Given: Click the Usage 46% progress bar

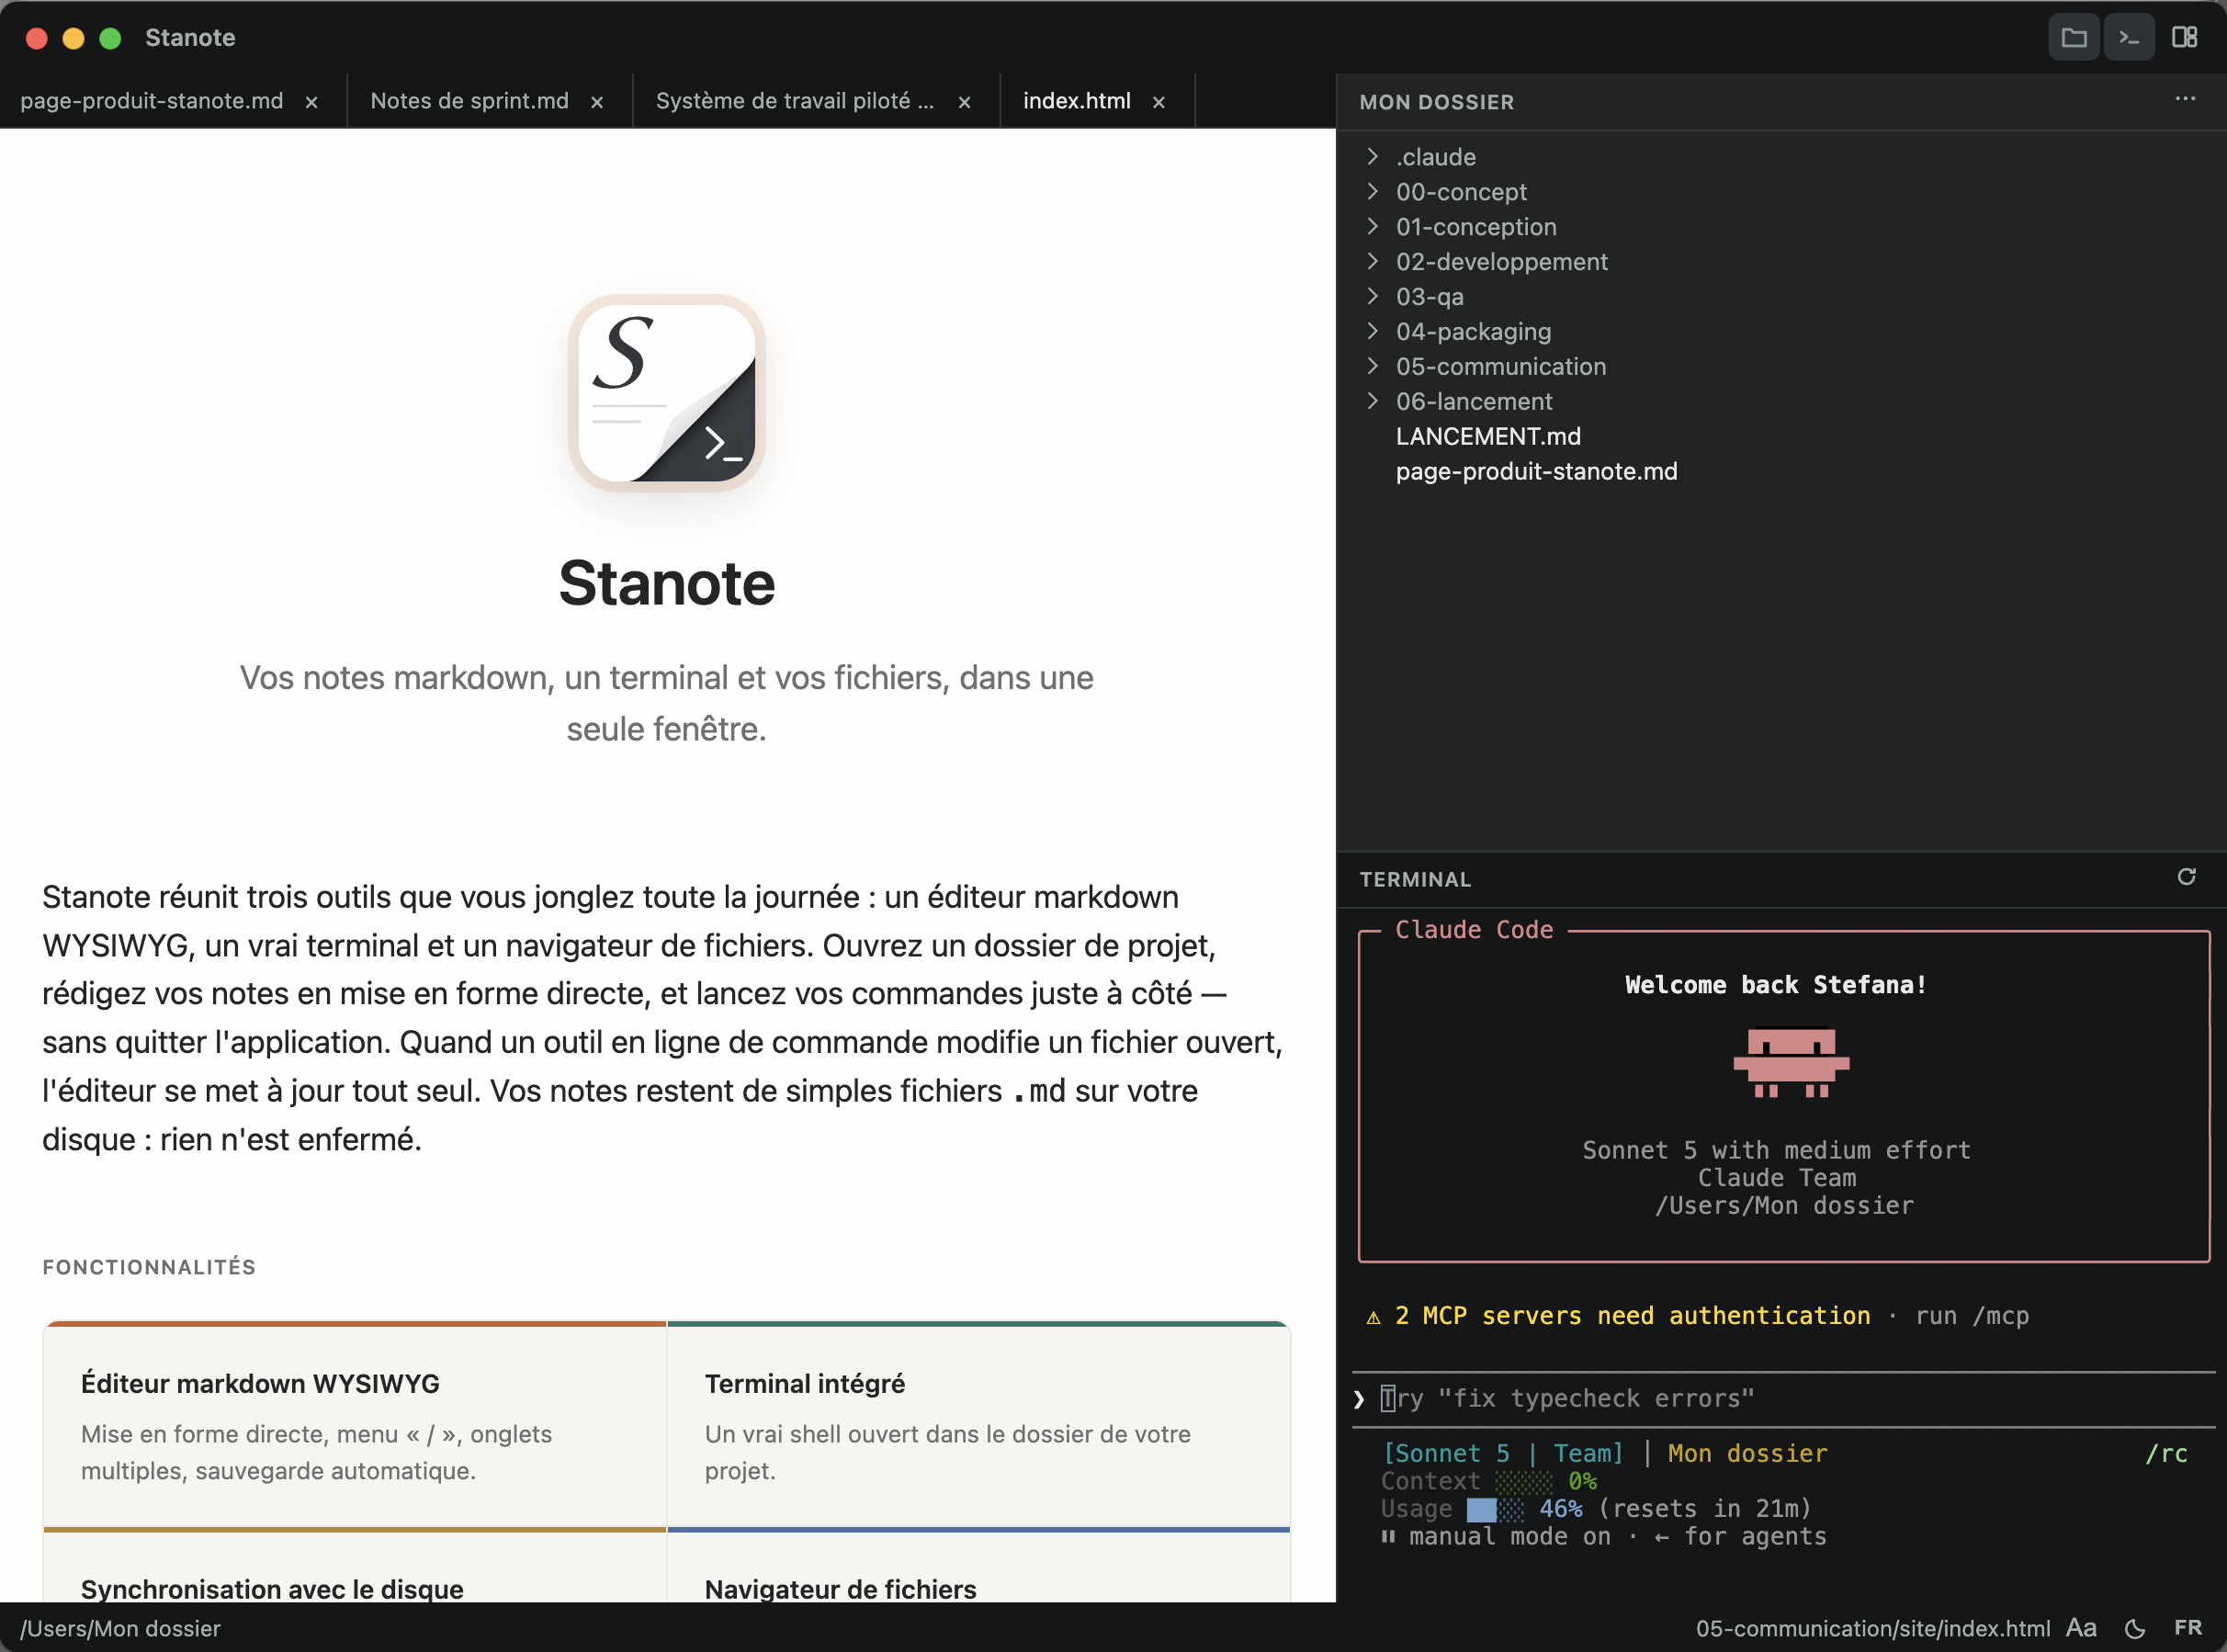Looking at the screenshot, I should (x=1495, y=1509).
